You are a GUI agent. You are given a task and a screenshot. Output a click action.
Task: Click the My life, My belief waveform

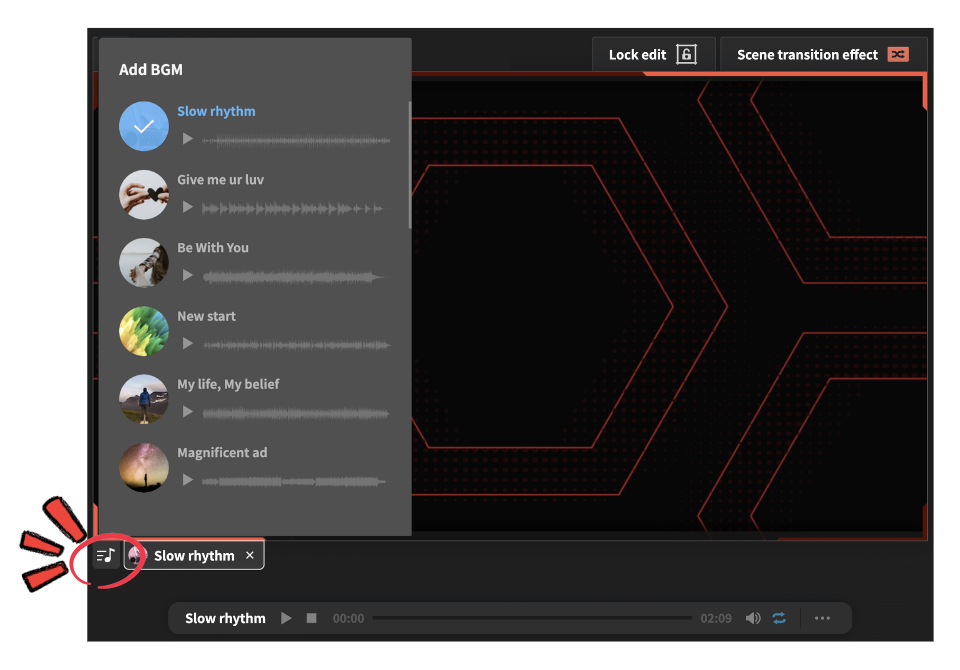(296, 414)
